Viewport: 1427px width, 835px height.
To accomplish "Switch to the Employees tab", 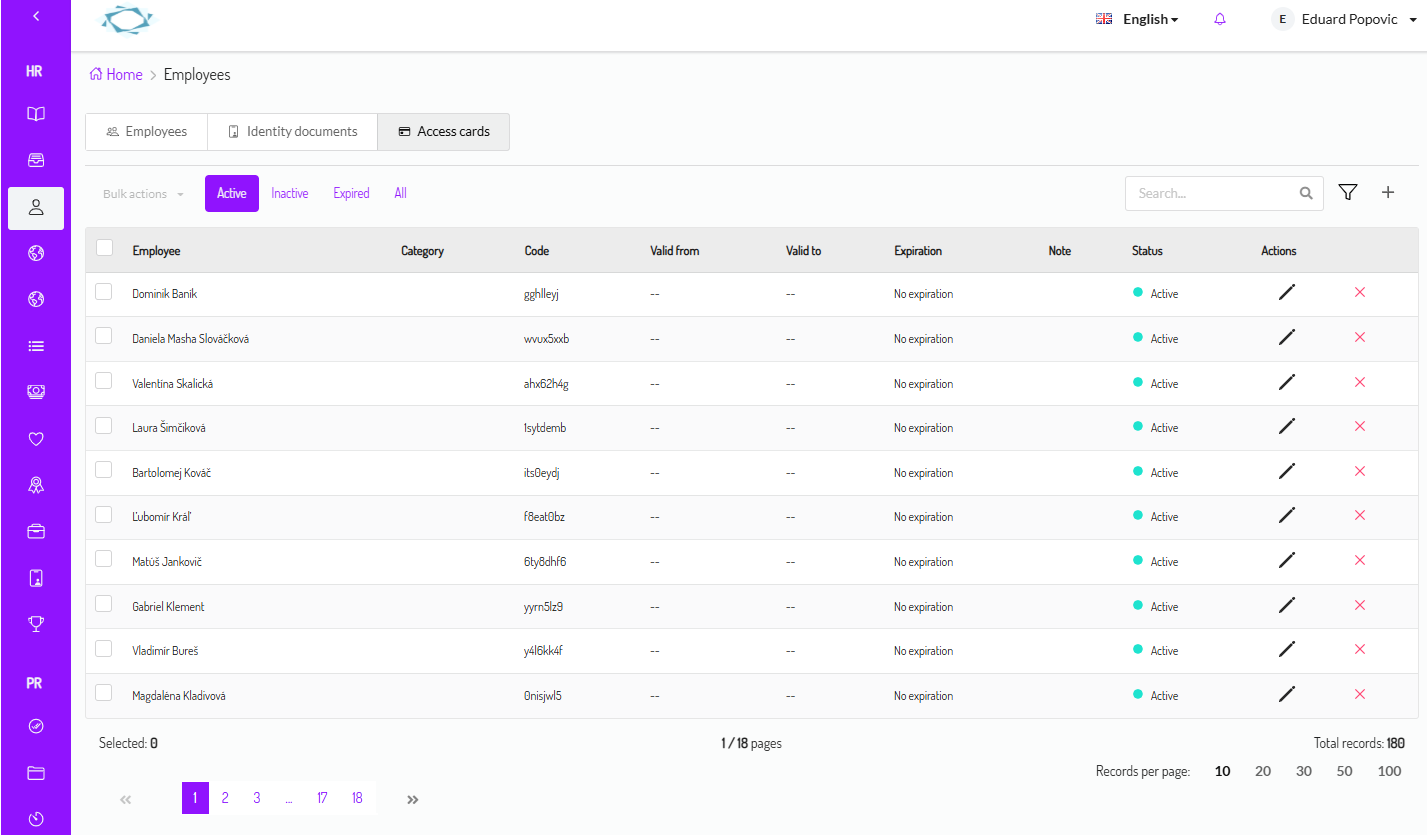I will (x=147, y=132).
